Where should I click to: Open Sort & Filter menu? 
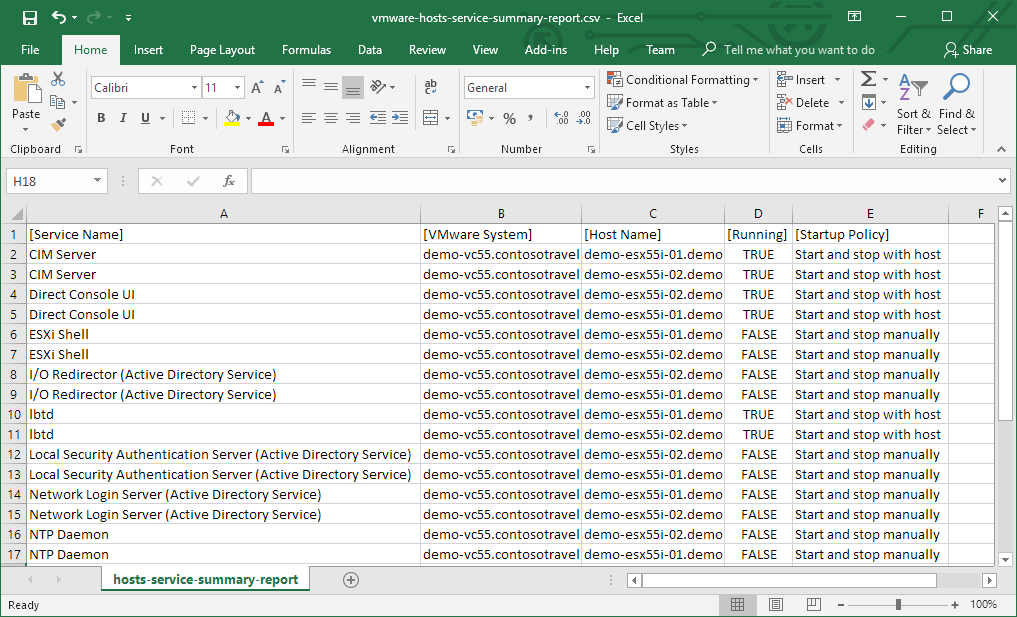pyautogui.click(x=913, y=104)
